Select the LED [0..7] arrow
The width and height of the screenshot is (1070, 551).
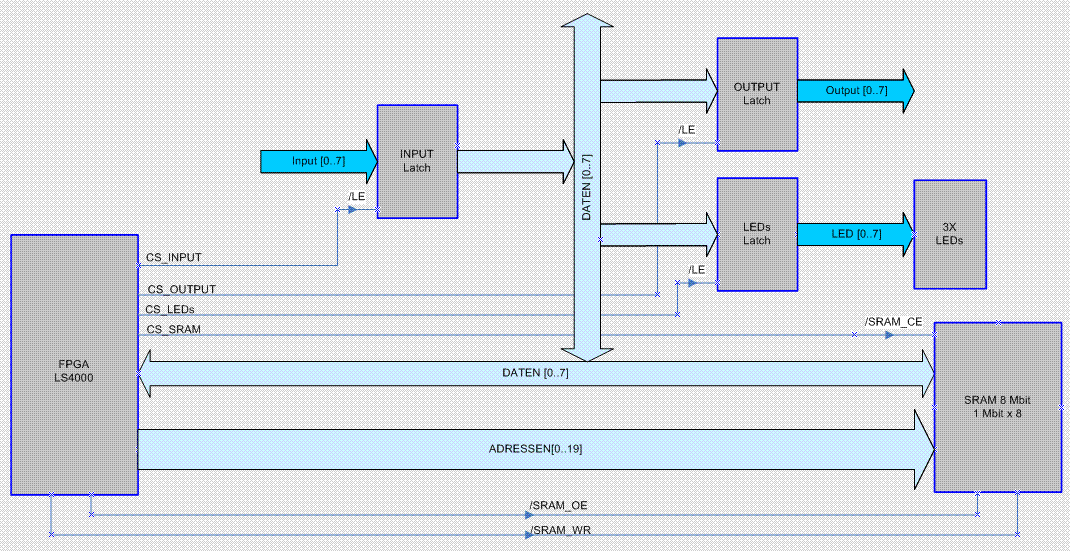[x=856, y=234]
